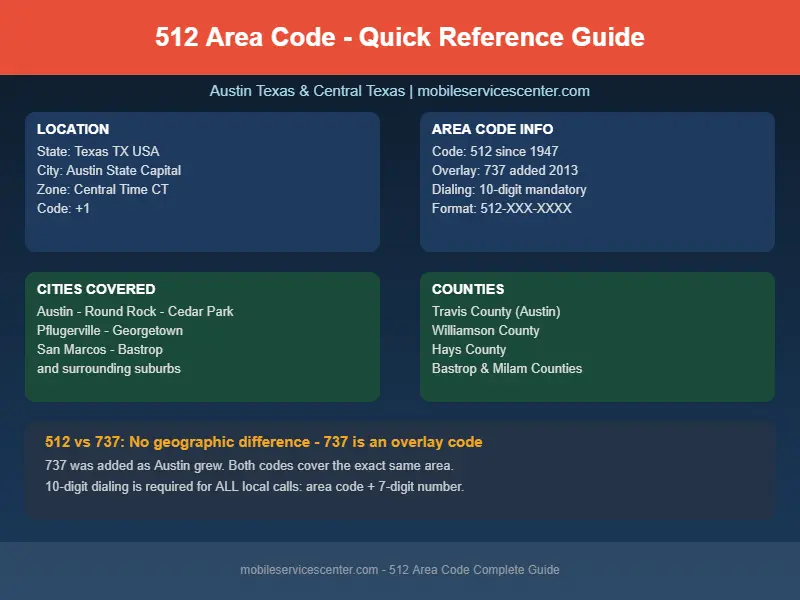Expand the COUNTIES information card
Screen dimensions: 800x600
pyautogui.click(x=597, y=336)
